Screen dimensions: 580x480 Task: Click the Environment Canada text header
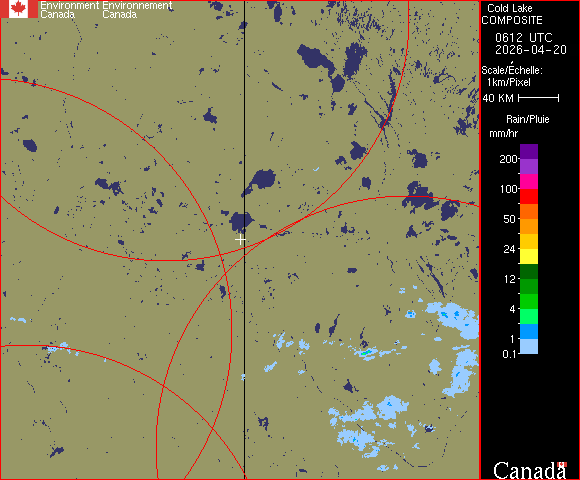point(70,10)
